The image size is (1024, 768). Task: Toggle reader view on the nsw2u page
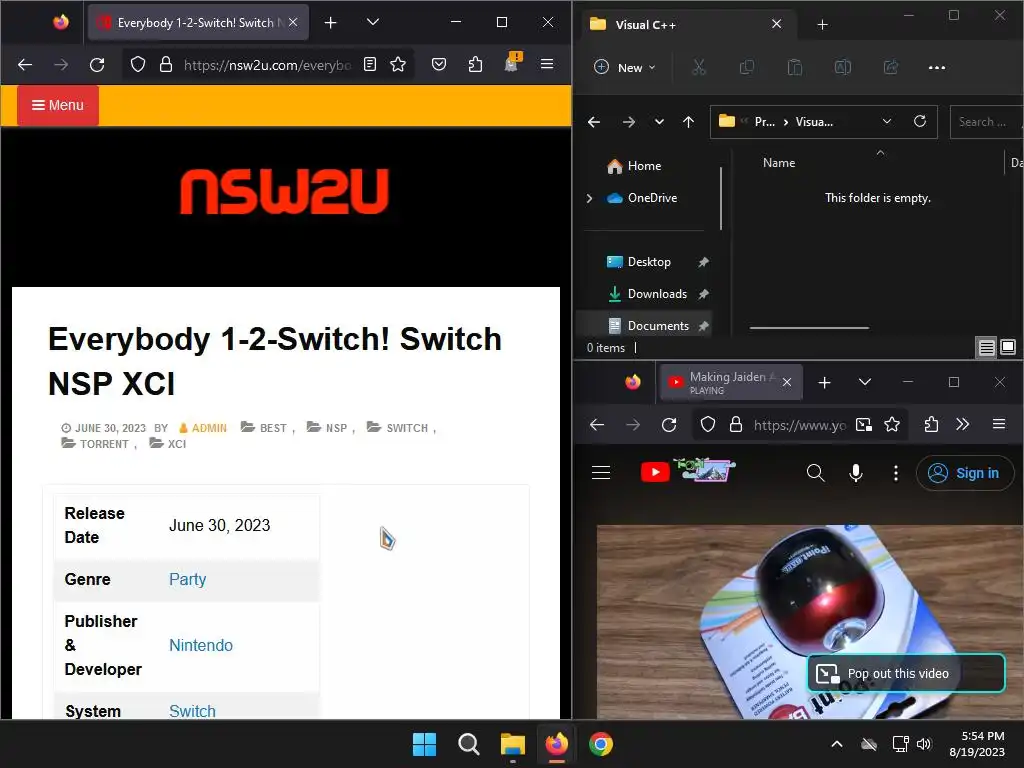coord(370,64)
